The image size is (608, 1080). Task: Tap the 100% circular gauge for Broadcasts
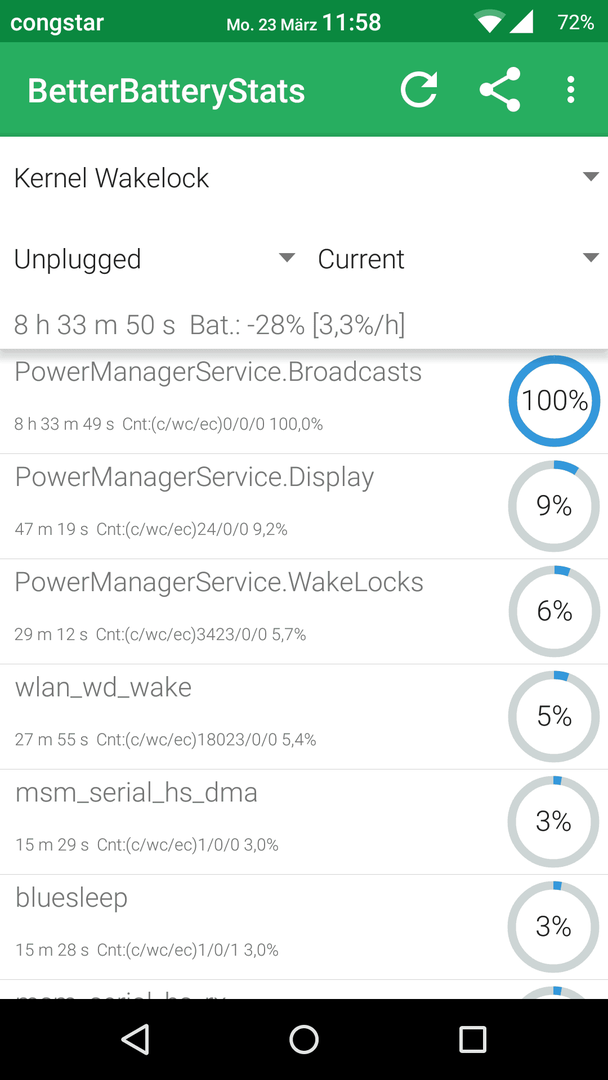554,401
